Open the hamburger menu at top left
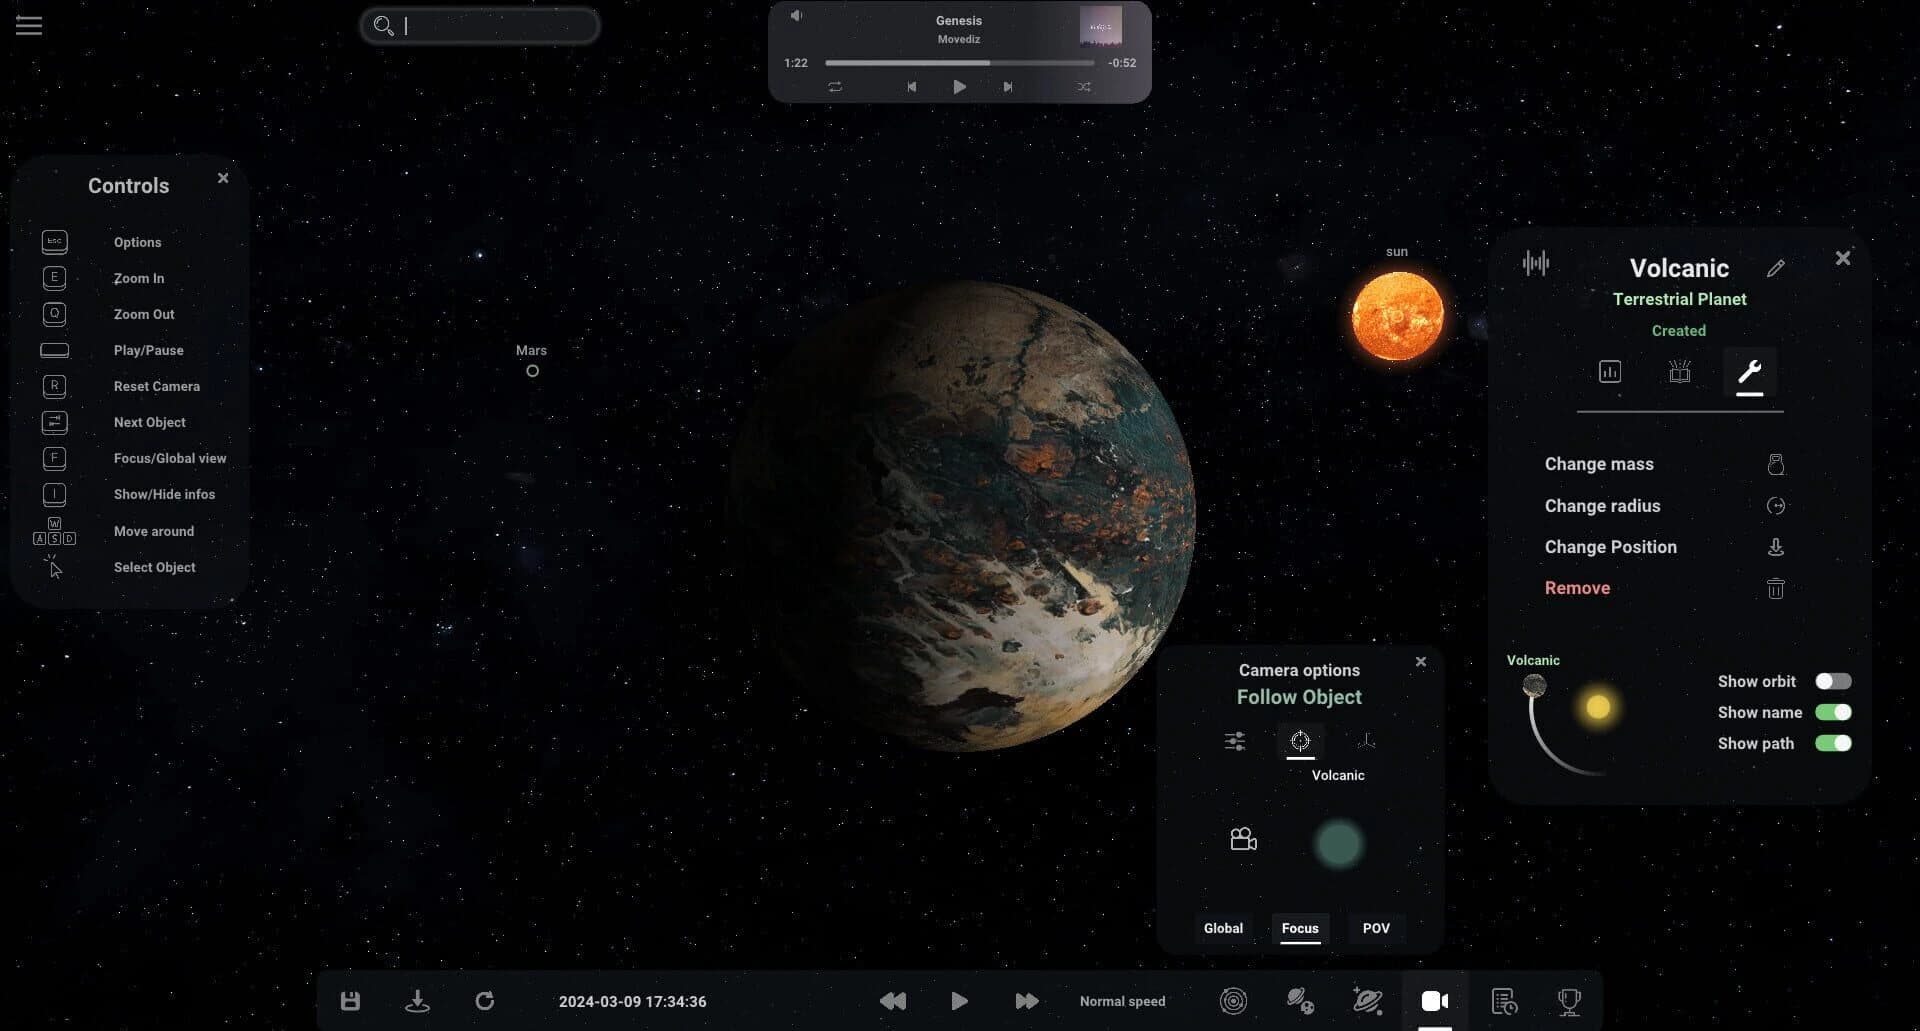Image resolution: width=1920 pixels, height=1031 pixels. tap(29, 25)
